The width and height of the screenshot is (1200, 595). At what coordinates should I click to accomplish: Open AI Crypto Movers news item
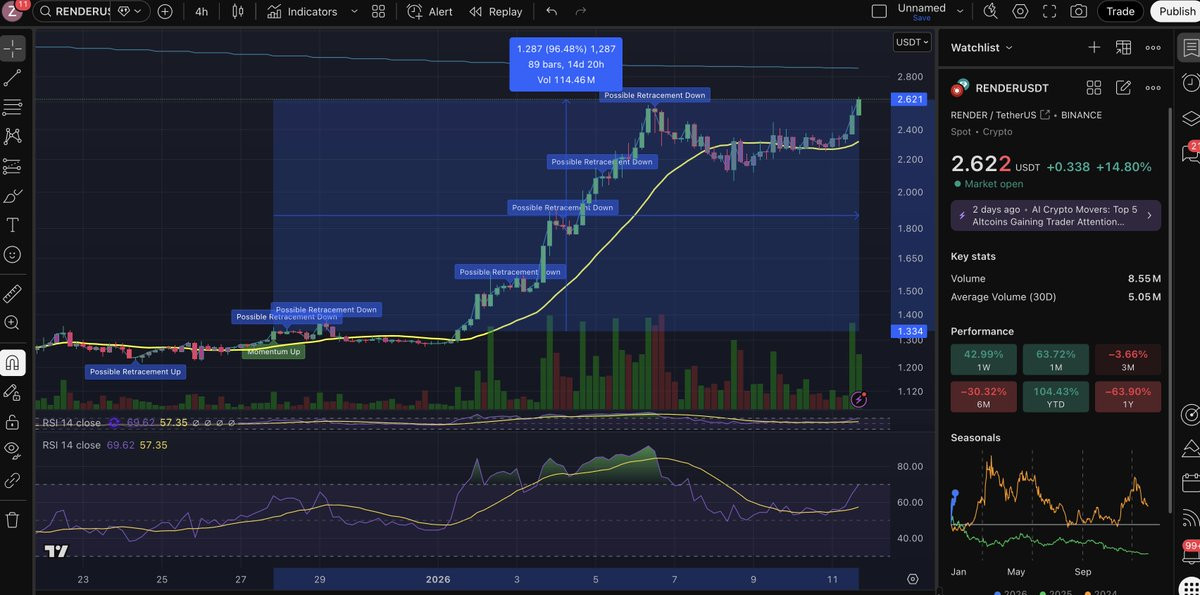(1055, 216)
